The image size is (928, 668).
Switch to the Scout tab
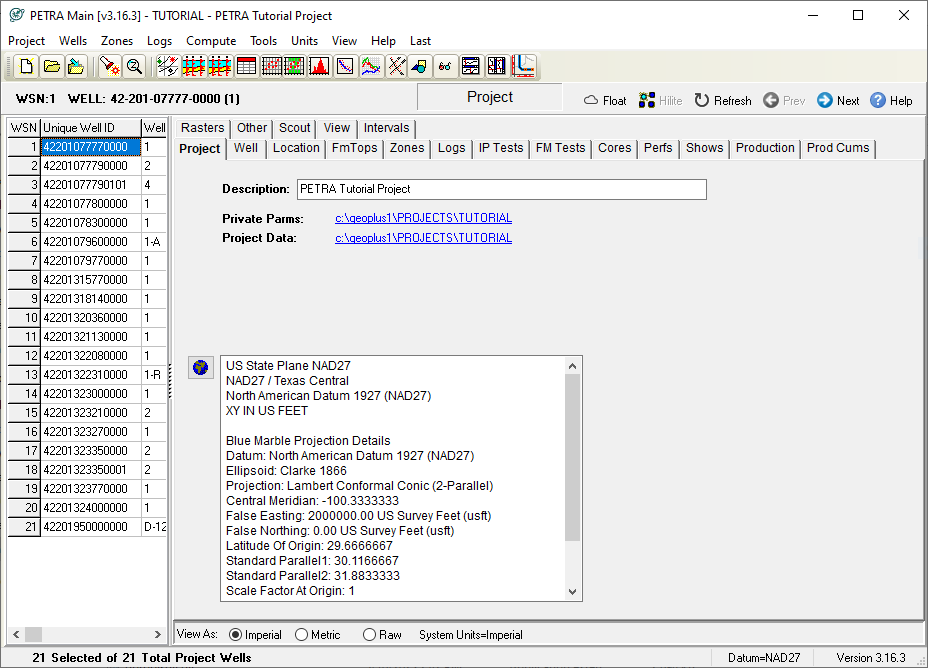pyautogui.click(x=294, y=128)
